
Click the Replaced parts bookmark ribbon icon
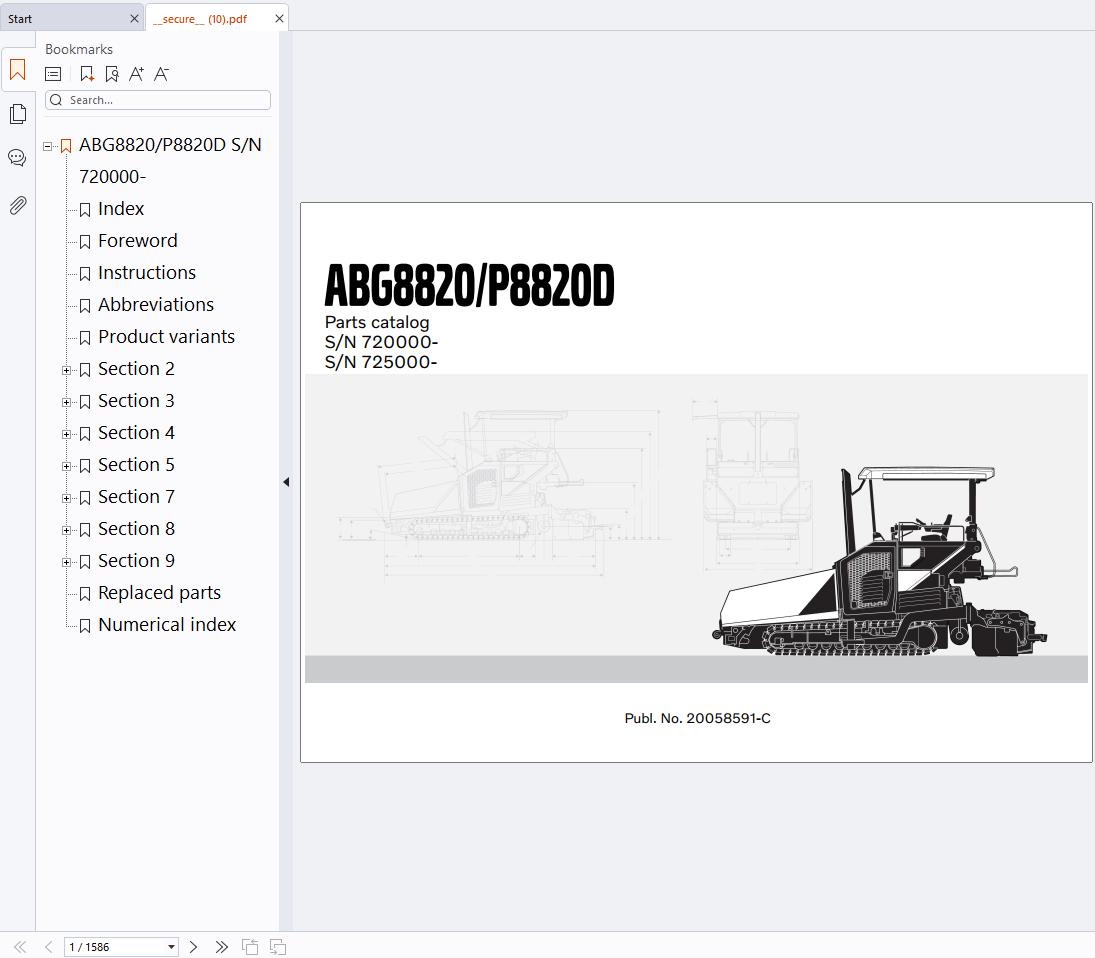pyautogui.click(x=85, y=594)
